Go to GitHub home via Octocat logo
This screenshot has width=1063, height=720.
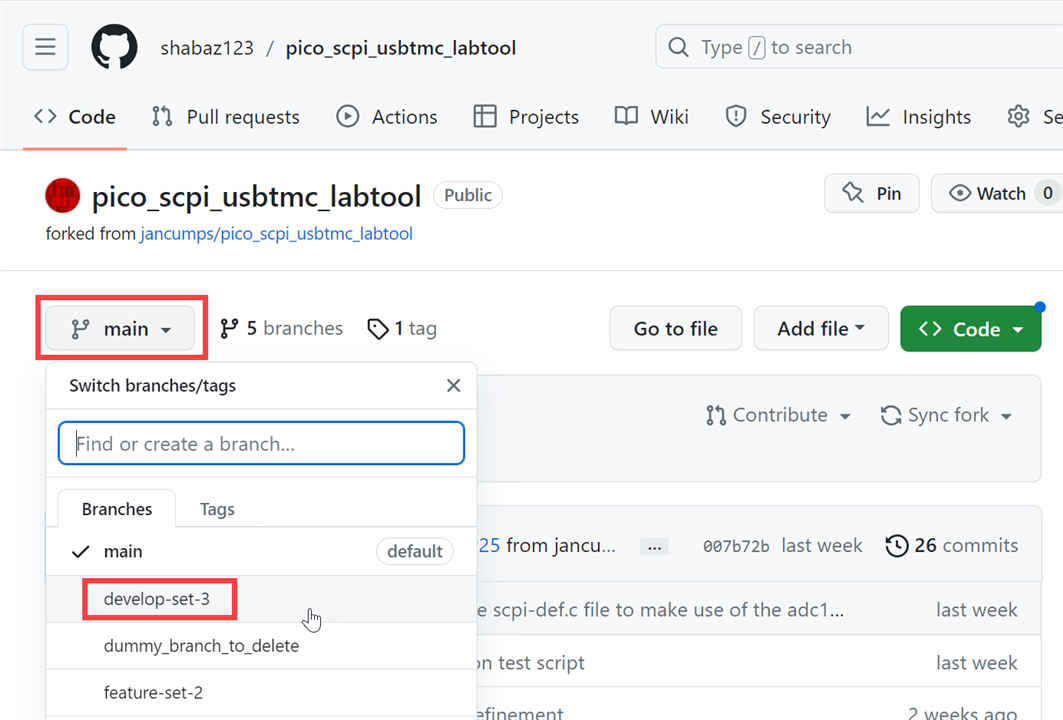click(x=115, y=47)
